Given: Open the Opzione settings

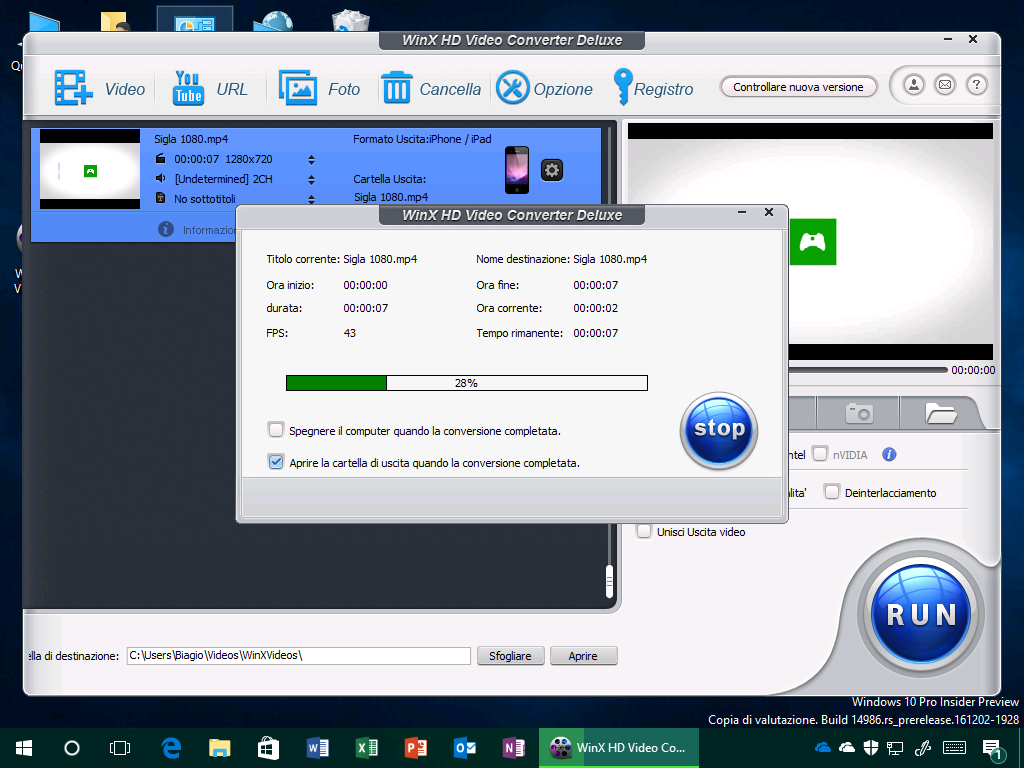Looking at the screenshot, I should pos(545,89).
